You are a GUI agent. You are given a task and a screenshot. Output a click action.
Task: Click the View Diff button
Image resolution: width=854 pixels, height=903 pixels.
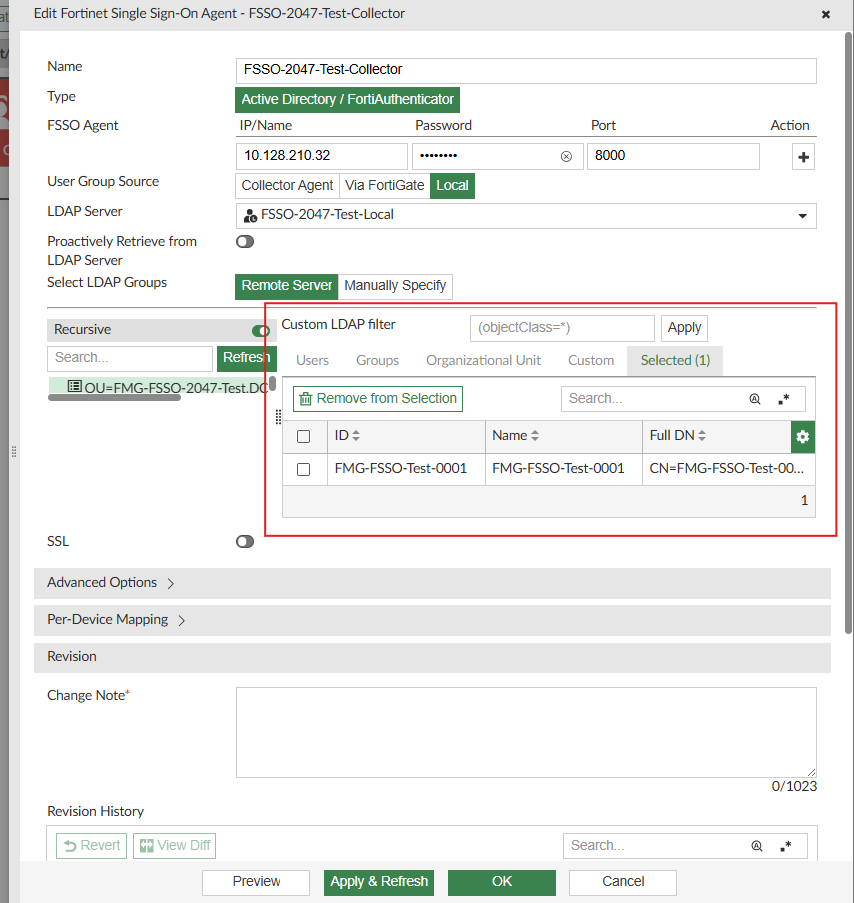(174, 845)
